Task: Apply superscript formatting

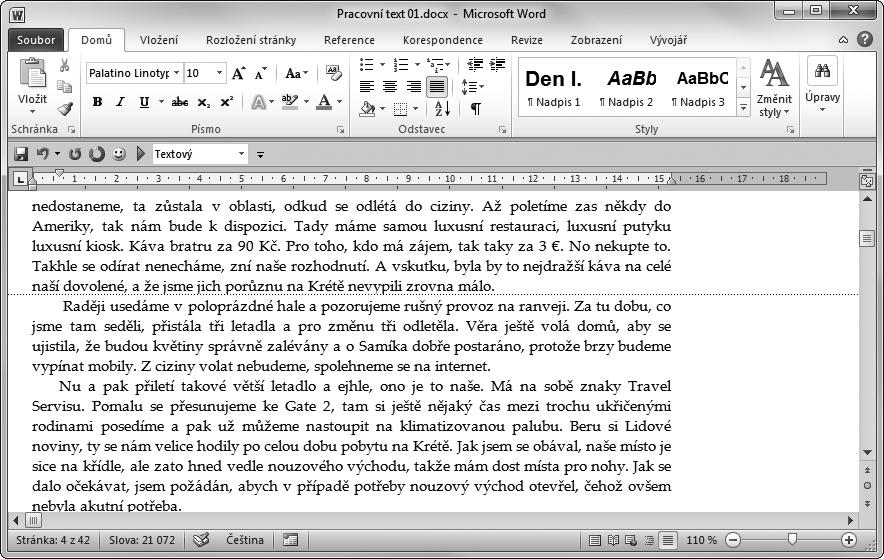Action: click(226, 102)
